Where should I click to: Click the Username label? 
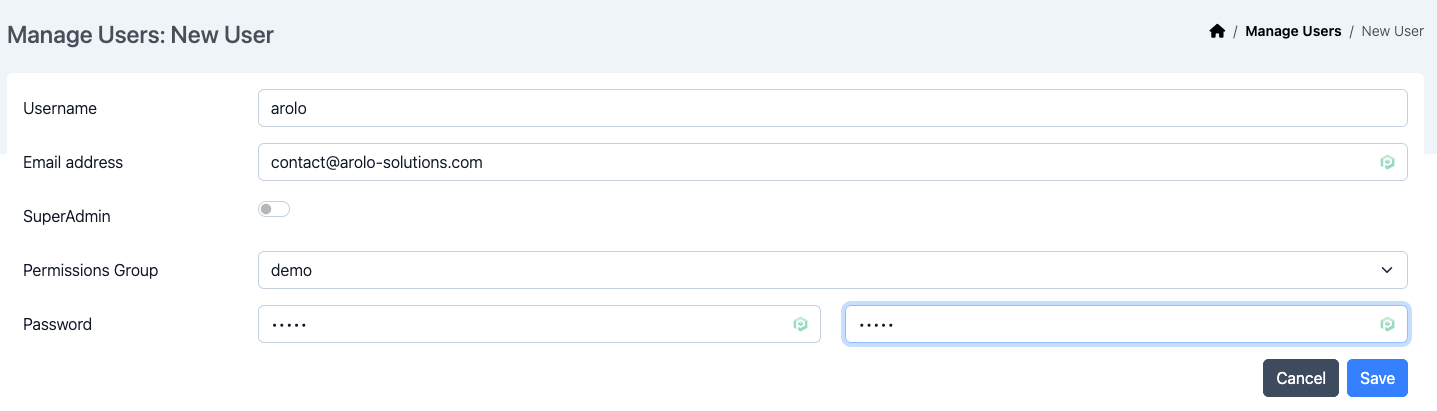tap(60, 108)
